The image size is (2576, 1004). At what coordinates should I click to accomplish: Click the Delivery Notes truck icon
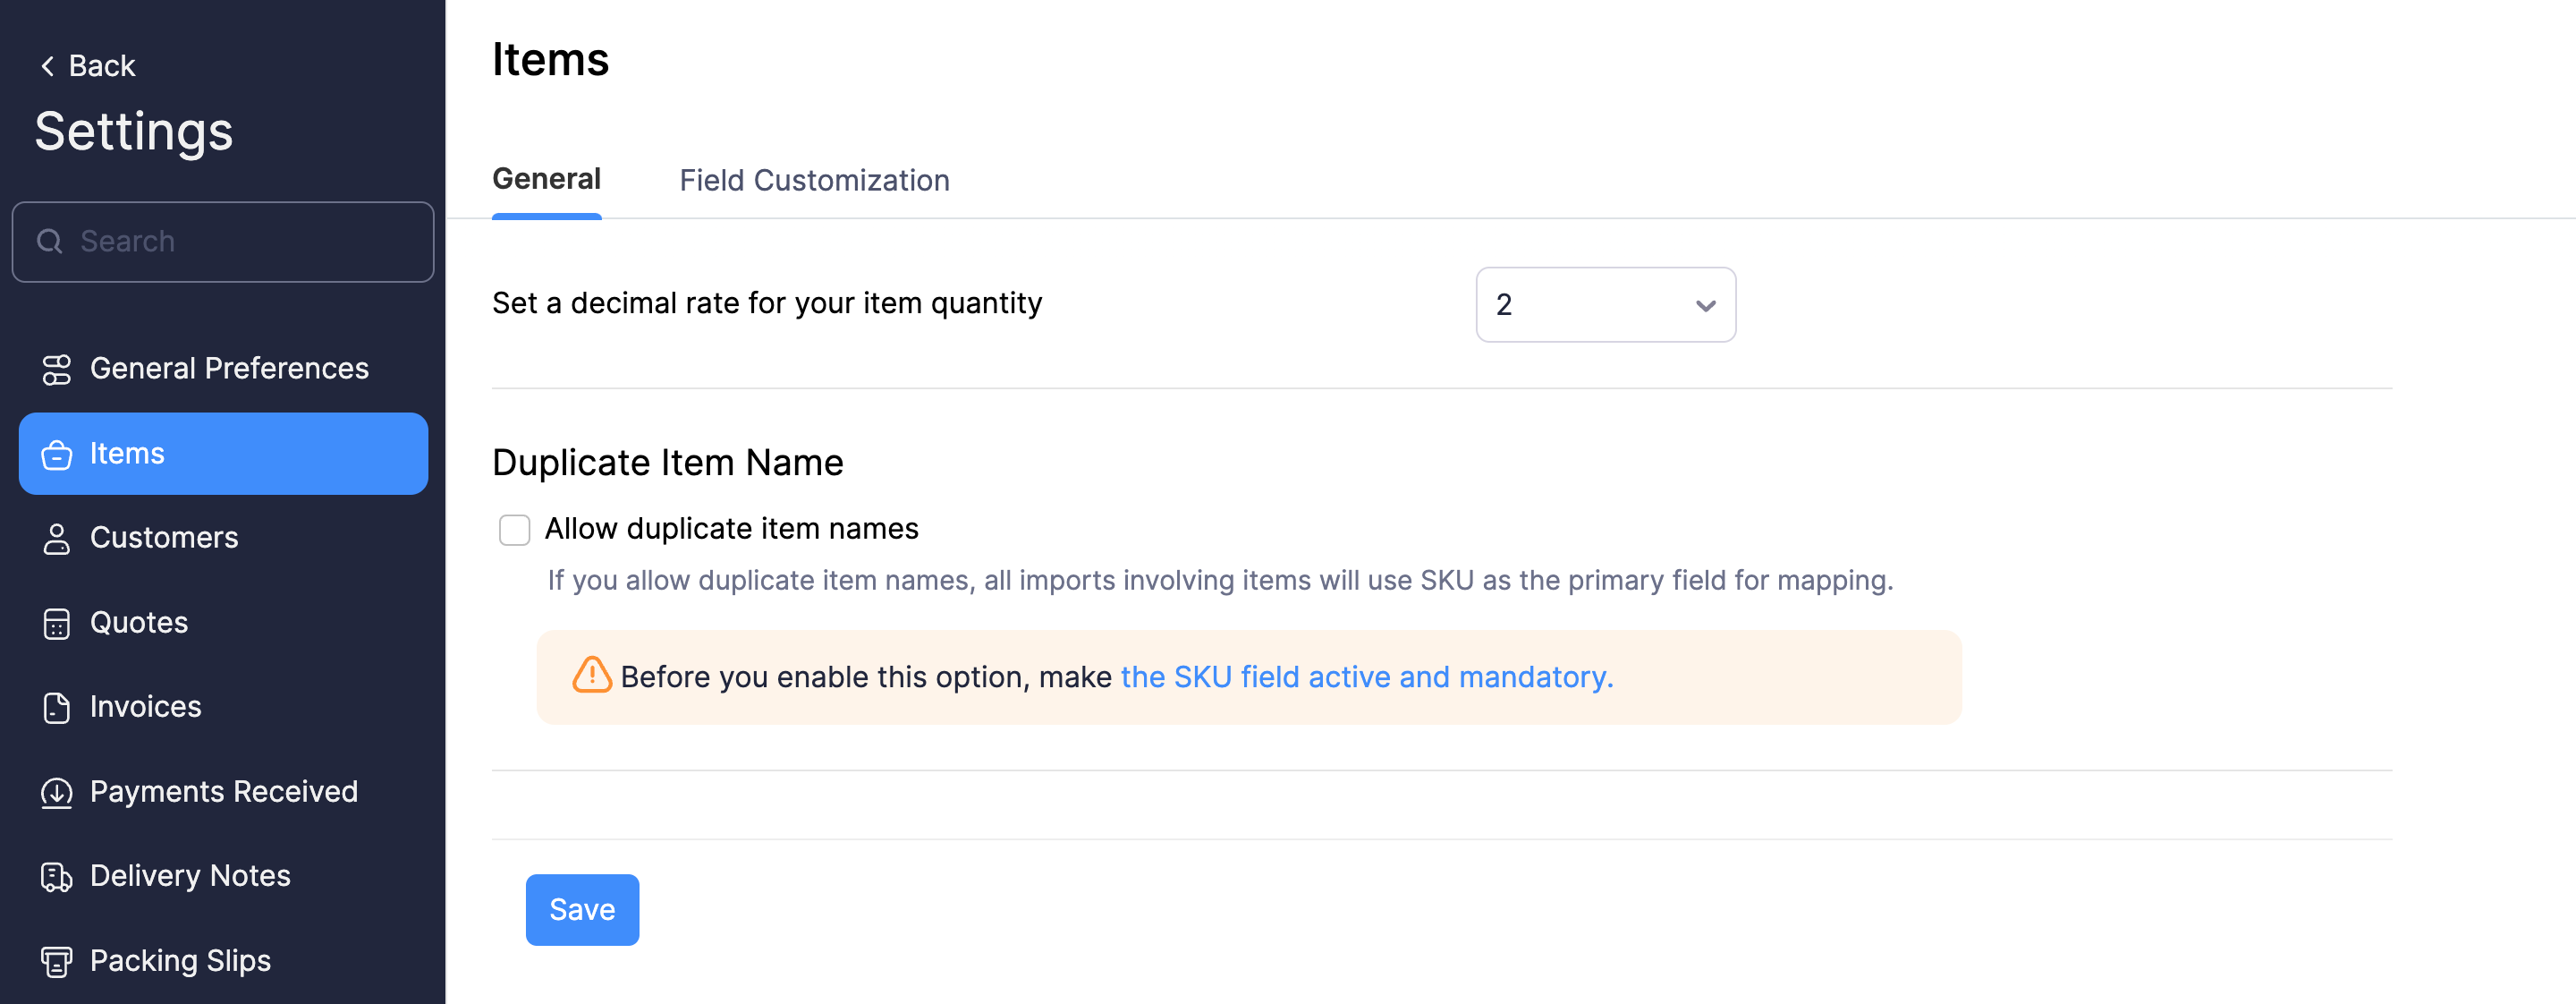click(56, 876)
